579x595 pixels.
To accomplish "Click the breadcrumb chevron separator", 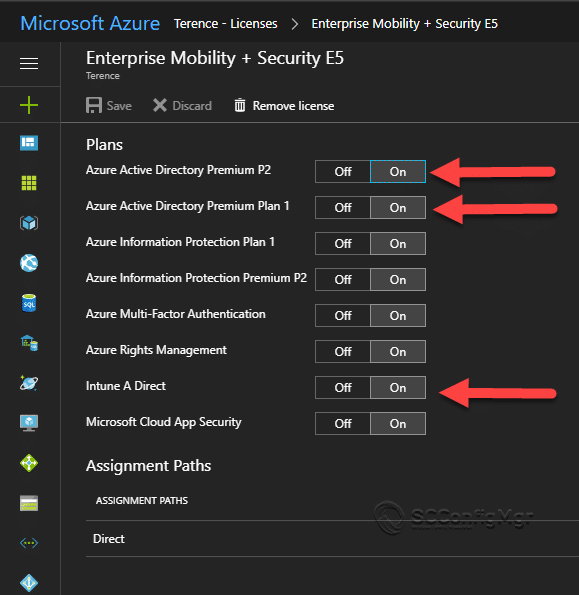I will point(294,24).
